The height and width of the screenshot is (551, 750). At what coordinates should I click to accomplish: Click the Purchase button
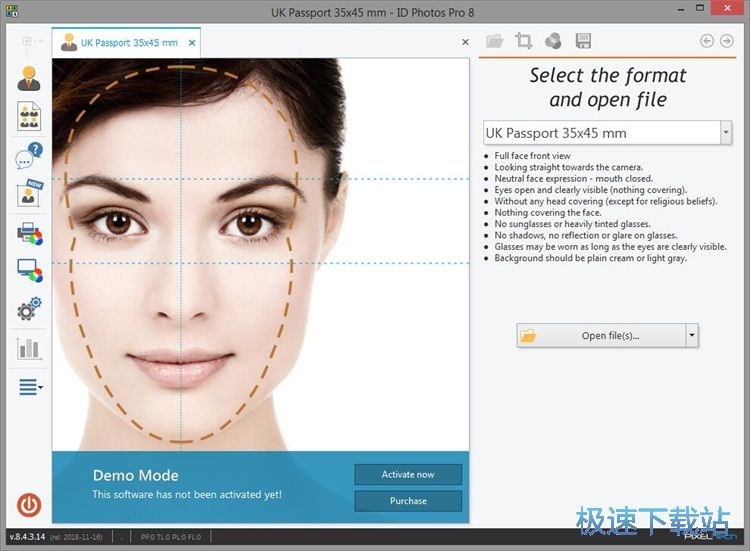click(408, 501)
